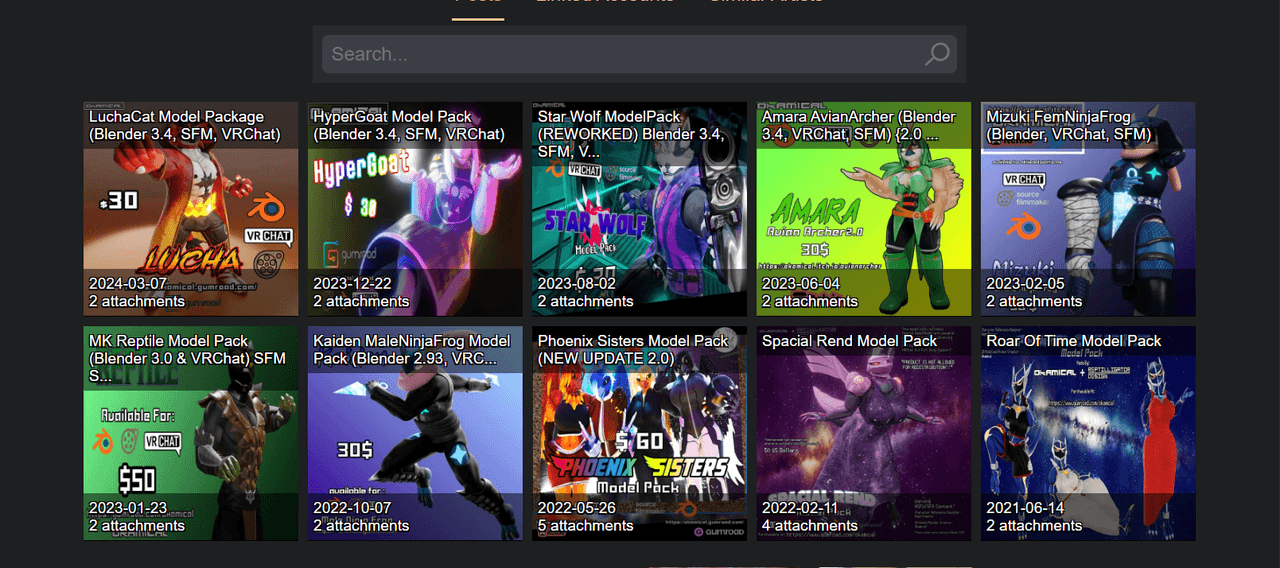Viewport: 1280px width, 568px height.
Task: Open HyperGoat Model Pack post thumbnail
Action: click(x=415, y=209)
